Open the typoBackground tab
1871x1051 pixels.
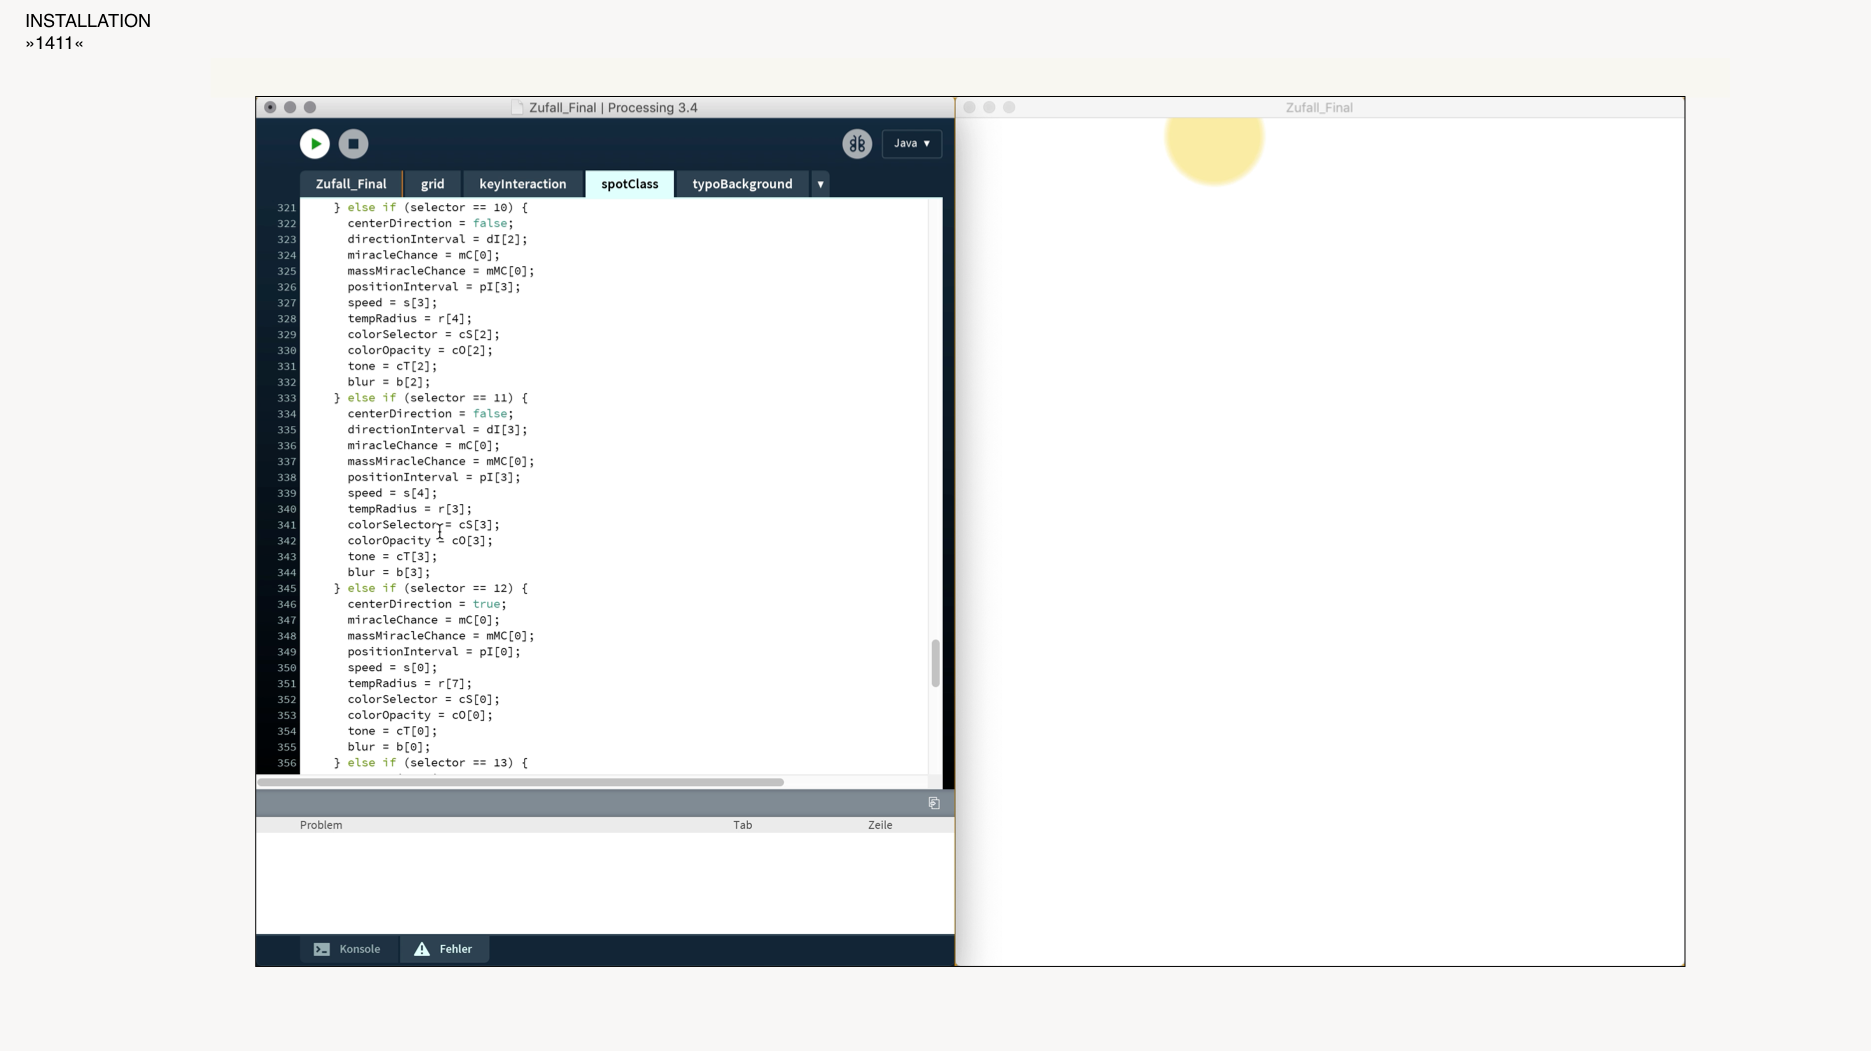tap(742, 184)
